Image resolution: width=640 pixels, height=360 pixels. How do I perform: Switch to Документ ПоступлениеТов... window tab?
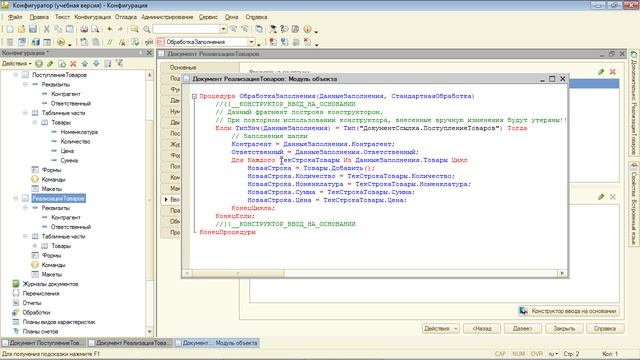43,343
